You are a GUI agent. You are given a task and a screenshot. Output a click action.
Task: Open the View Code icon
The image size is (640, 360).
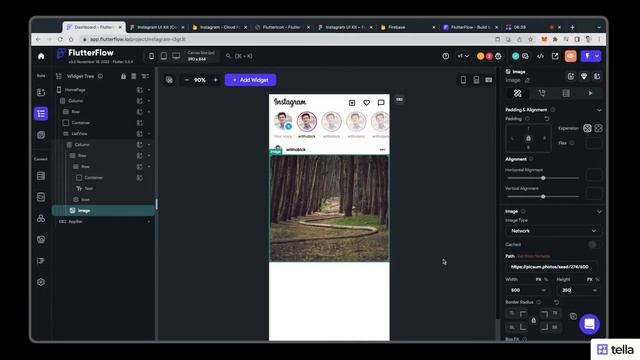540,56
